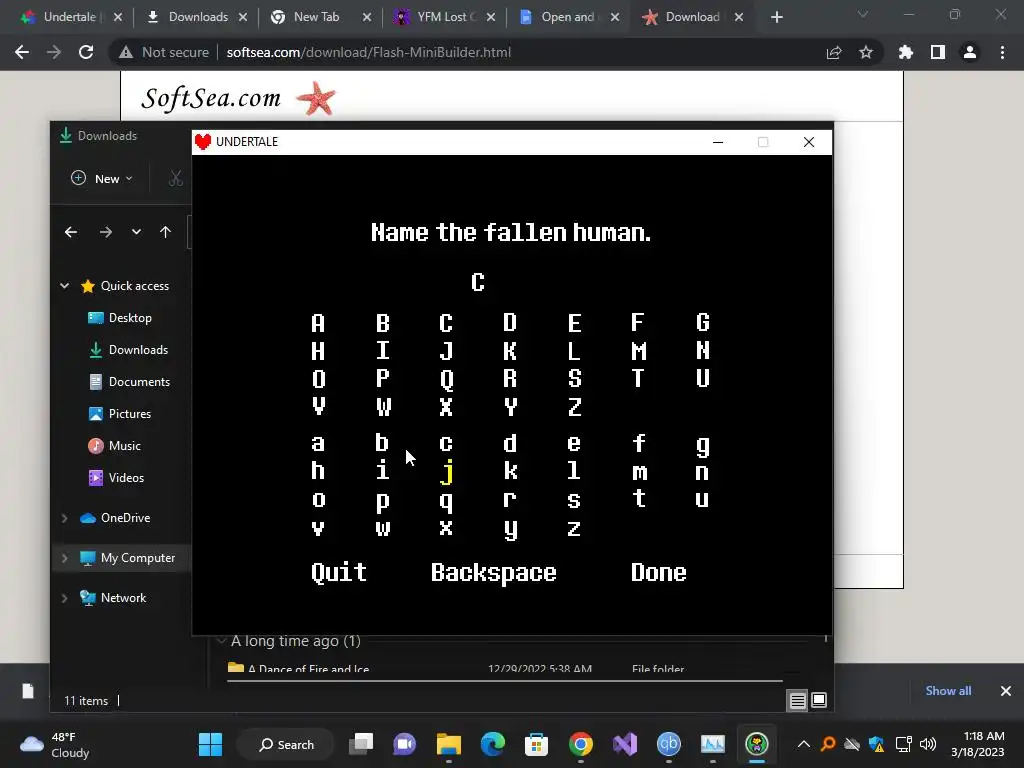Select lowercase letter u in Undertale

[702, 500]
